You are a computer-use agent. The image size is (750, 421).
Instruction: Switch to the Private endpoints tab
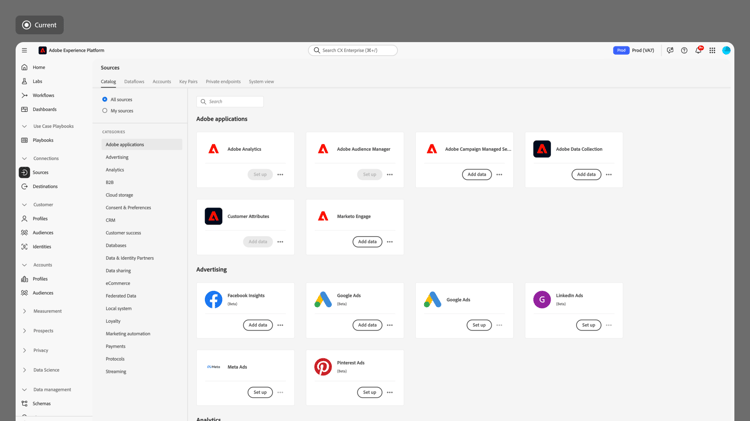coord(223,82)
